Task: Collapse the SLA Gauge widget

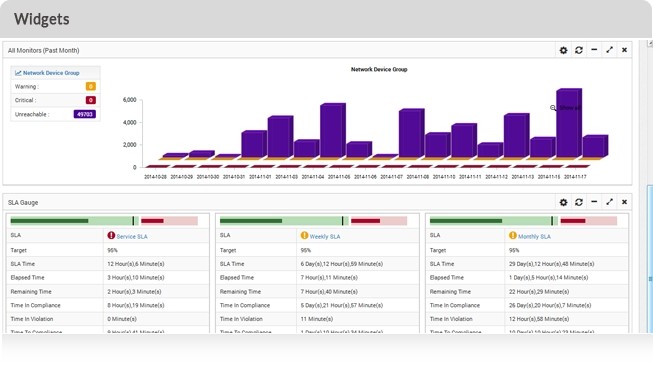Action: [594, 202]
